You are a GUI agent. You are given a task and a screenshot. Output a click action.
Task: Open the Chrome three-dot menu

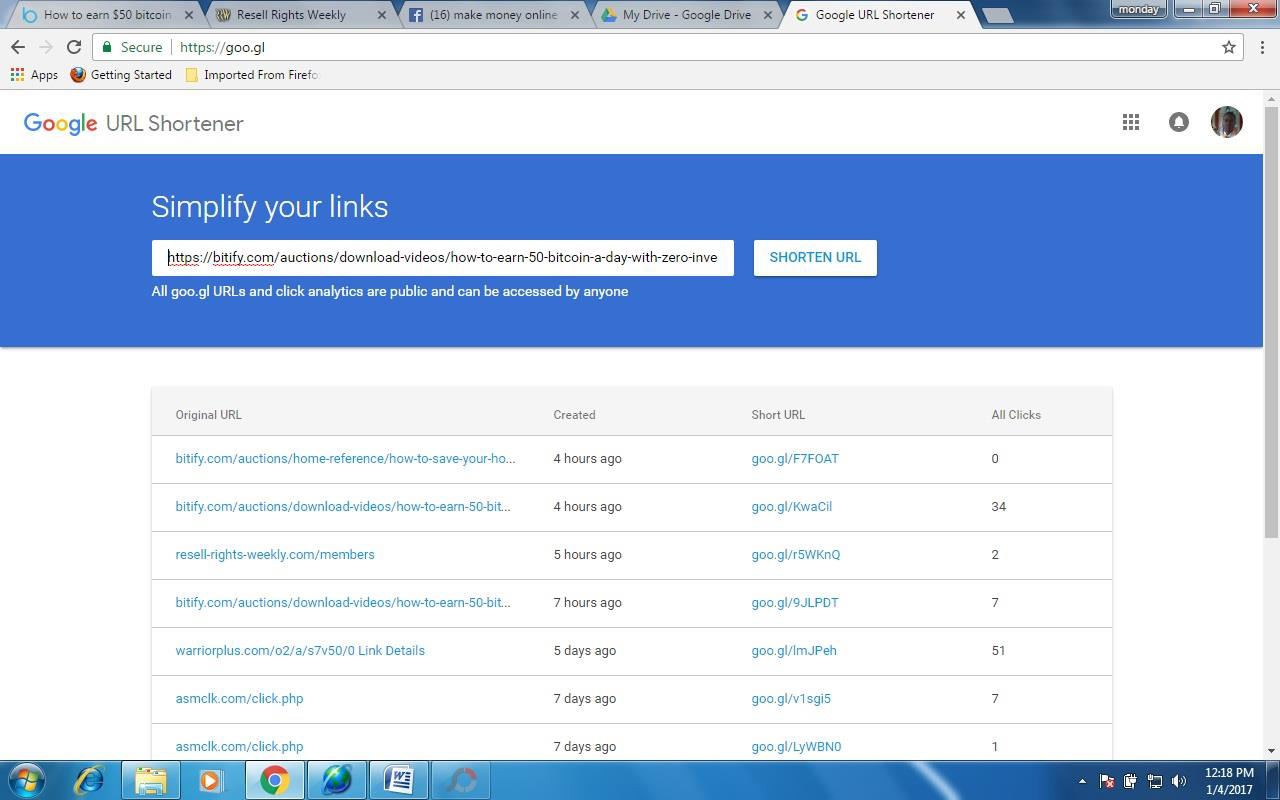click(x=1262, y=47)
